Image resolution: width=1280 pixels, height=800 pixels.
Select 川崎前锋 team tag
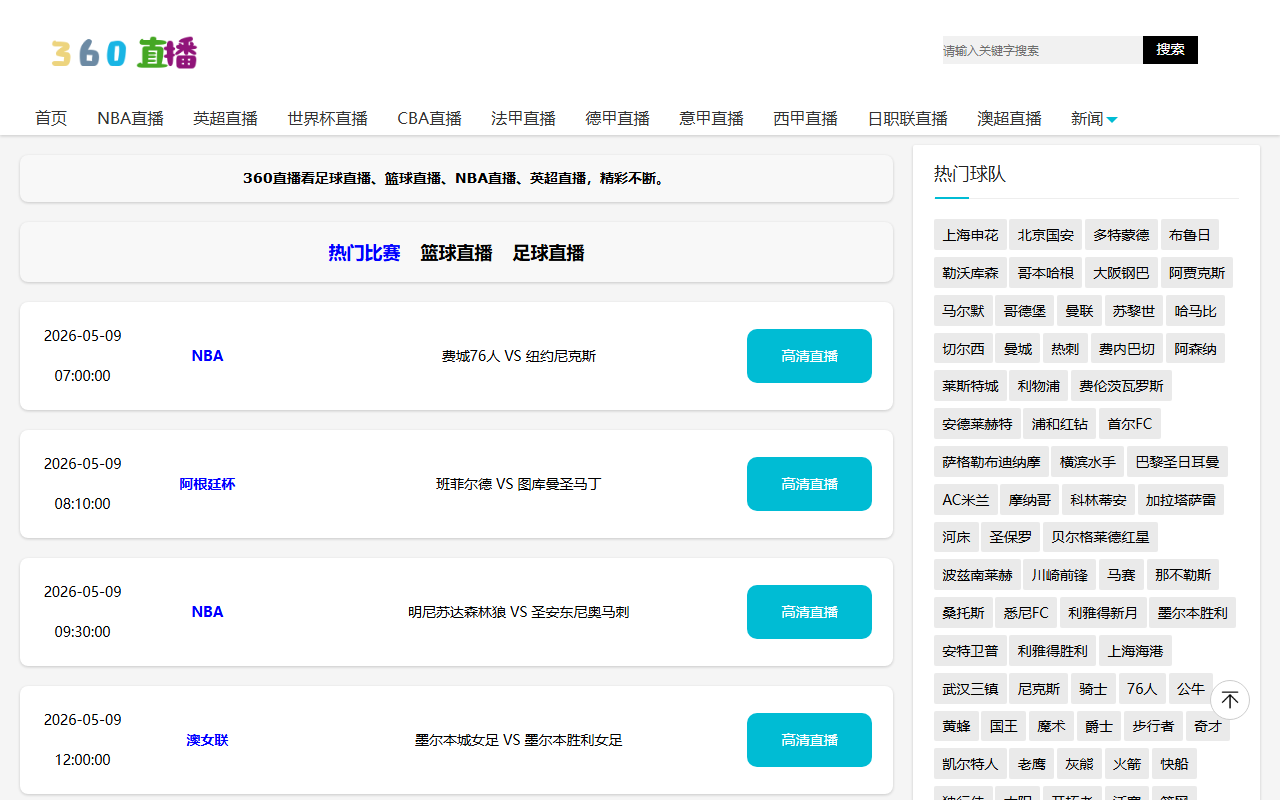coord(1059,575)
